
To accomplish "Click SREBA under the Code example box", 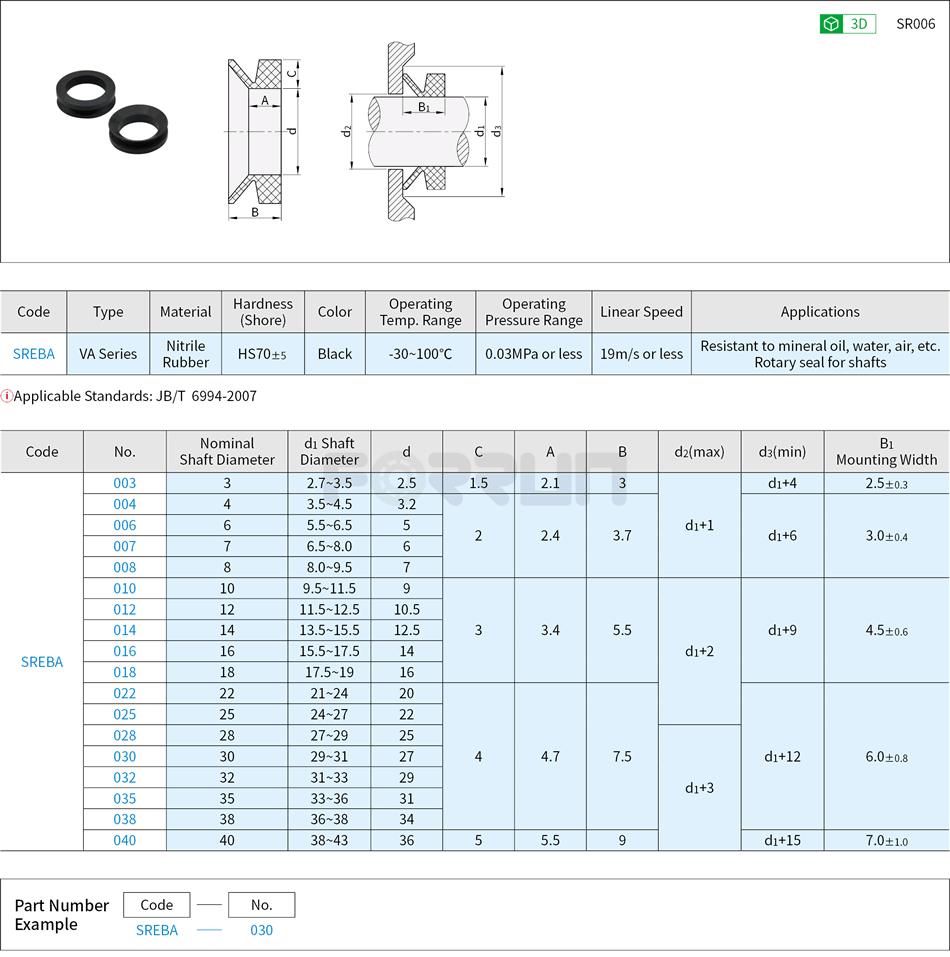I will 157,930.
